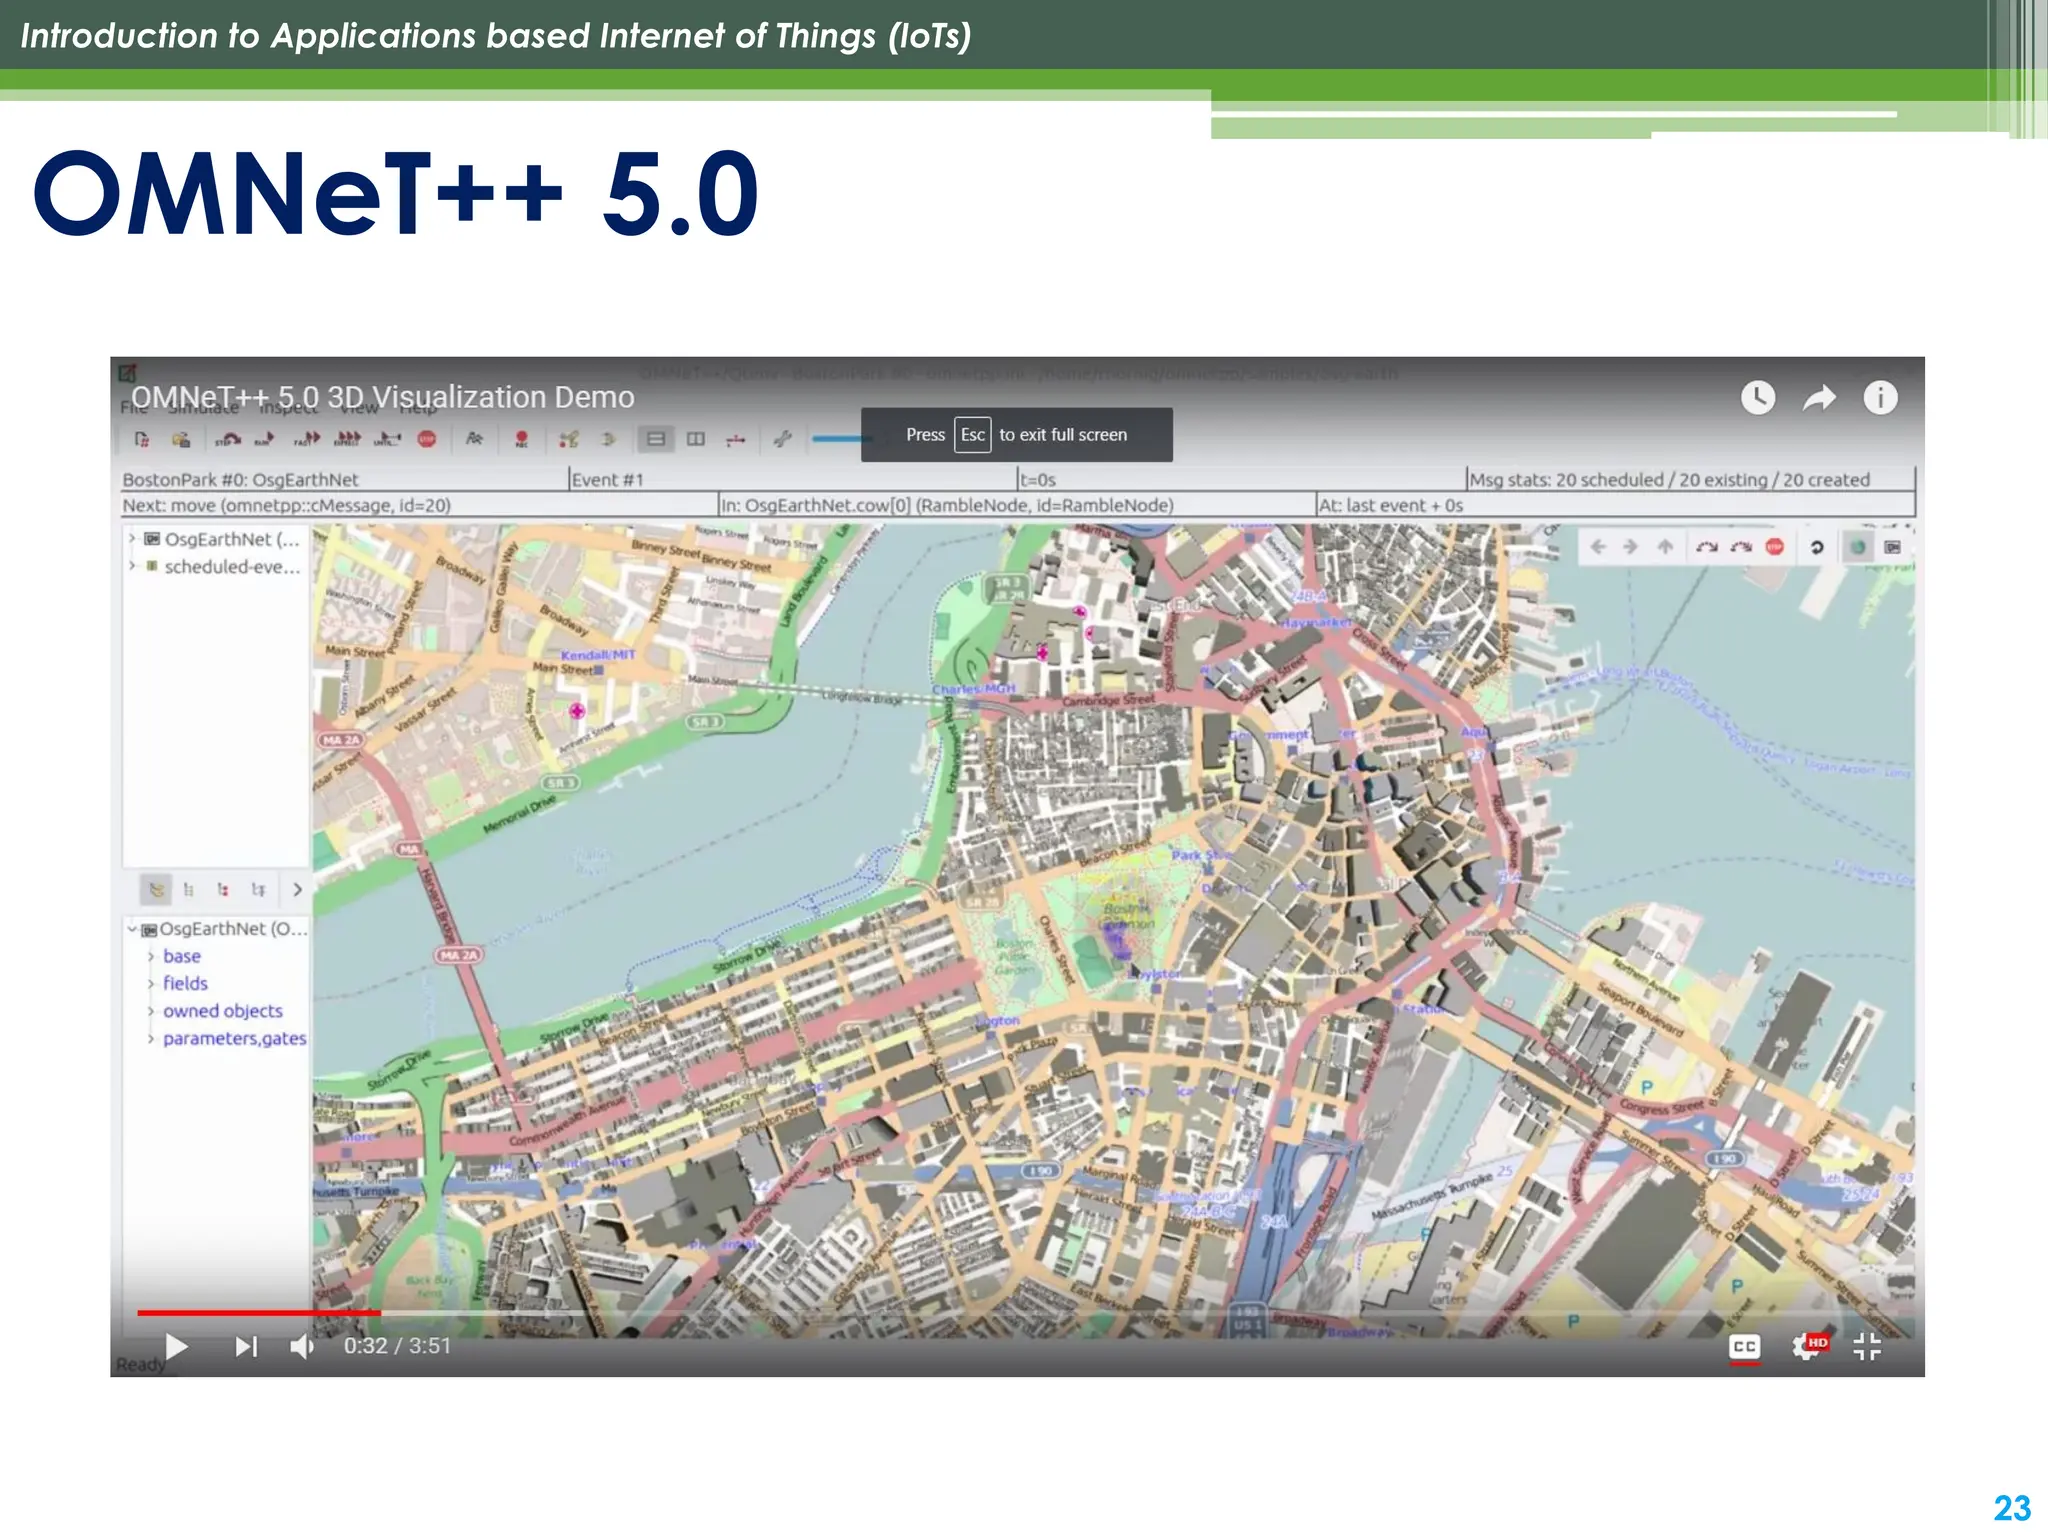Exit full screen mode

tap(1866, 1347)
